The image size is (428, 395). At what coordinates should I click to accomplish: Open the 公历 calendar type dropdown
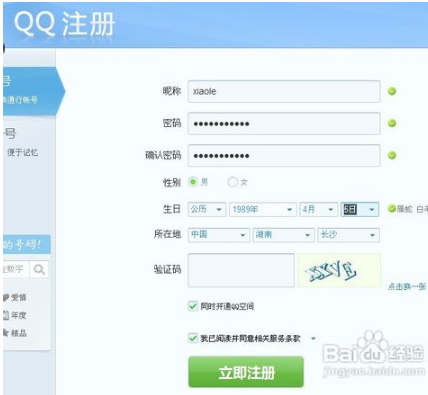[x=207, y=209]
